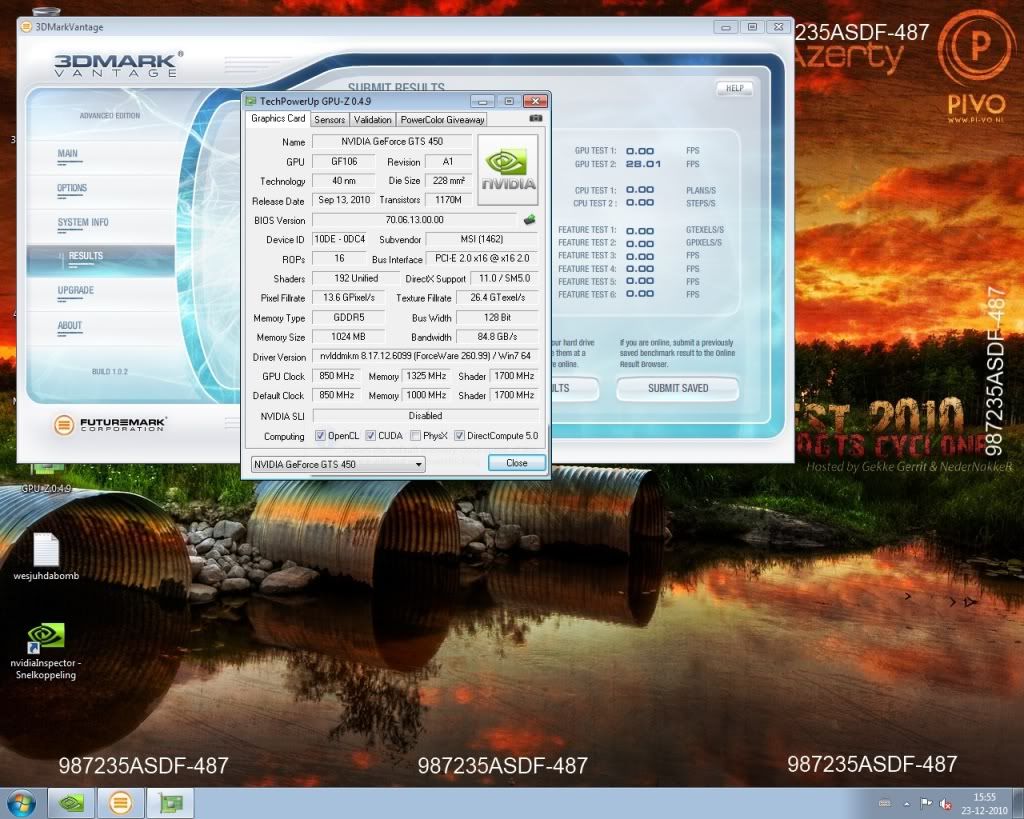Viewport: 1024px width, 819px height.
Task: Click the GPU-Z screenshot camera icon
Action: pyautogui.click(x=536, y=118)
